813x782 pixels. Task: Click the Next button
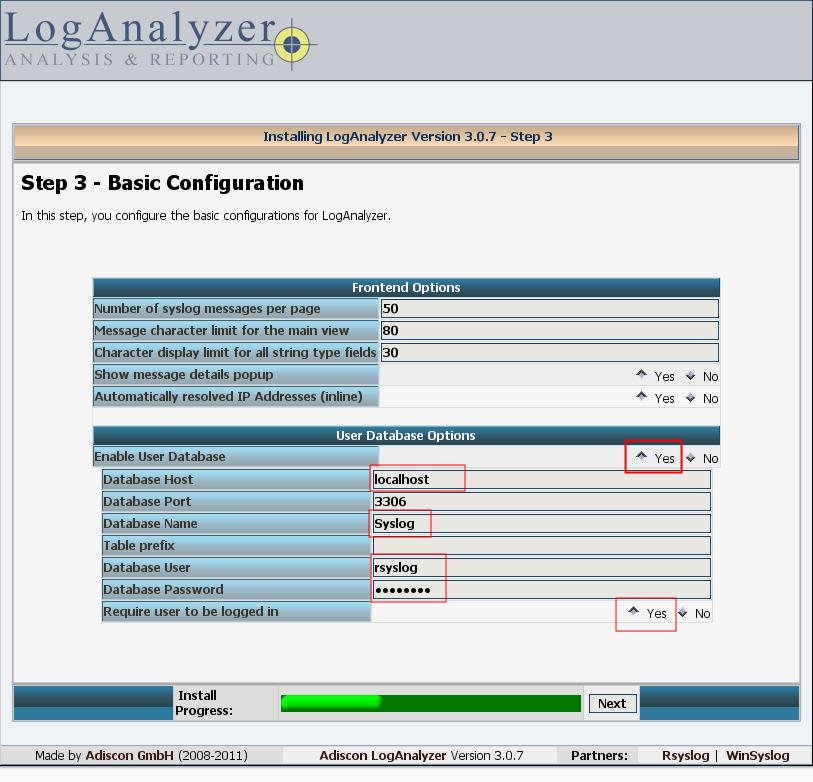pyautogui.click(x=612, y=703)
